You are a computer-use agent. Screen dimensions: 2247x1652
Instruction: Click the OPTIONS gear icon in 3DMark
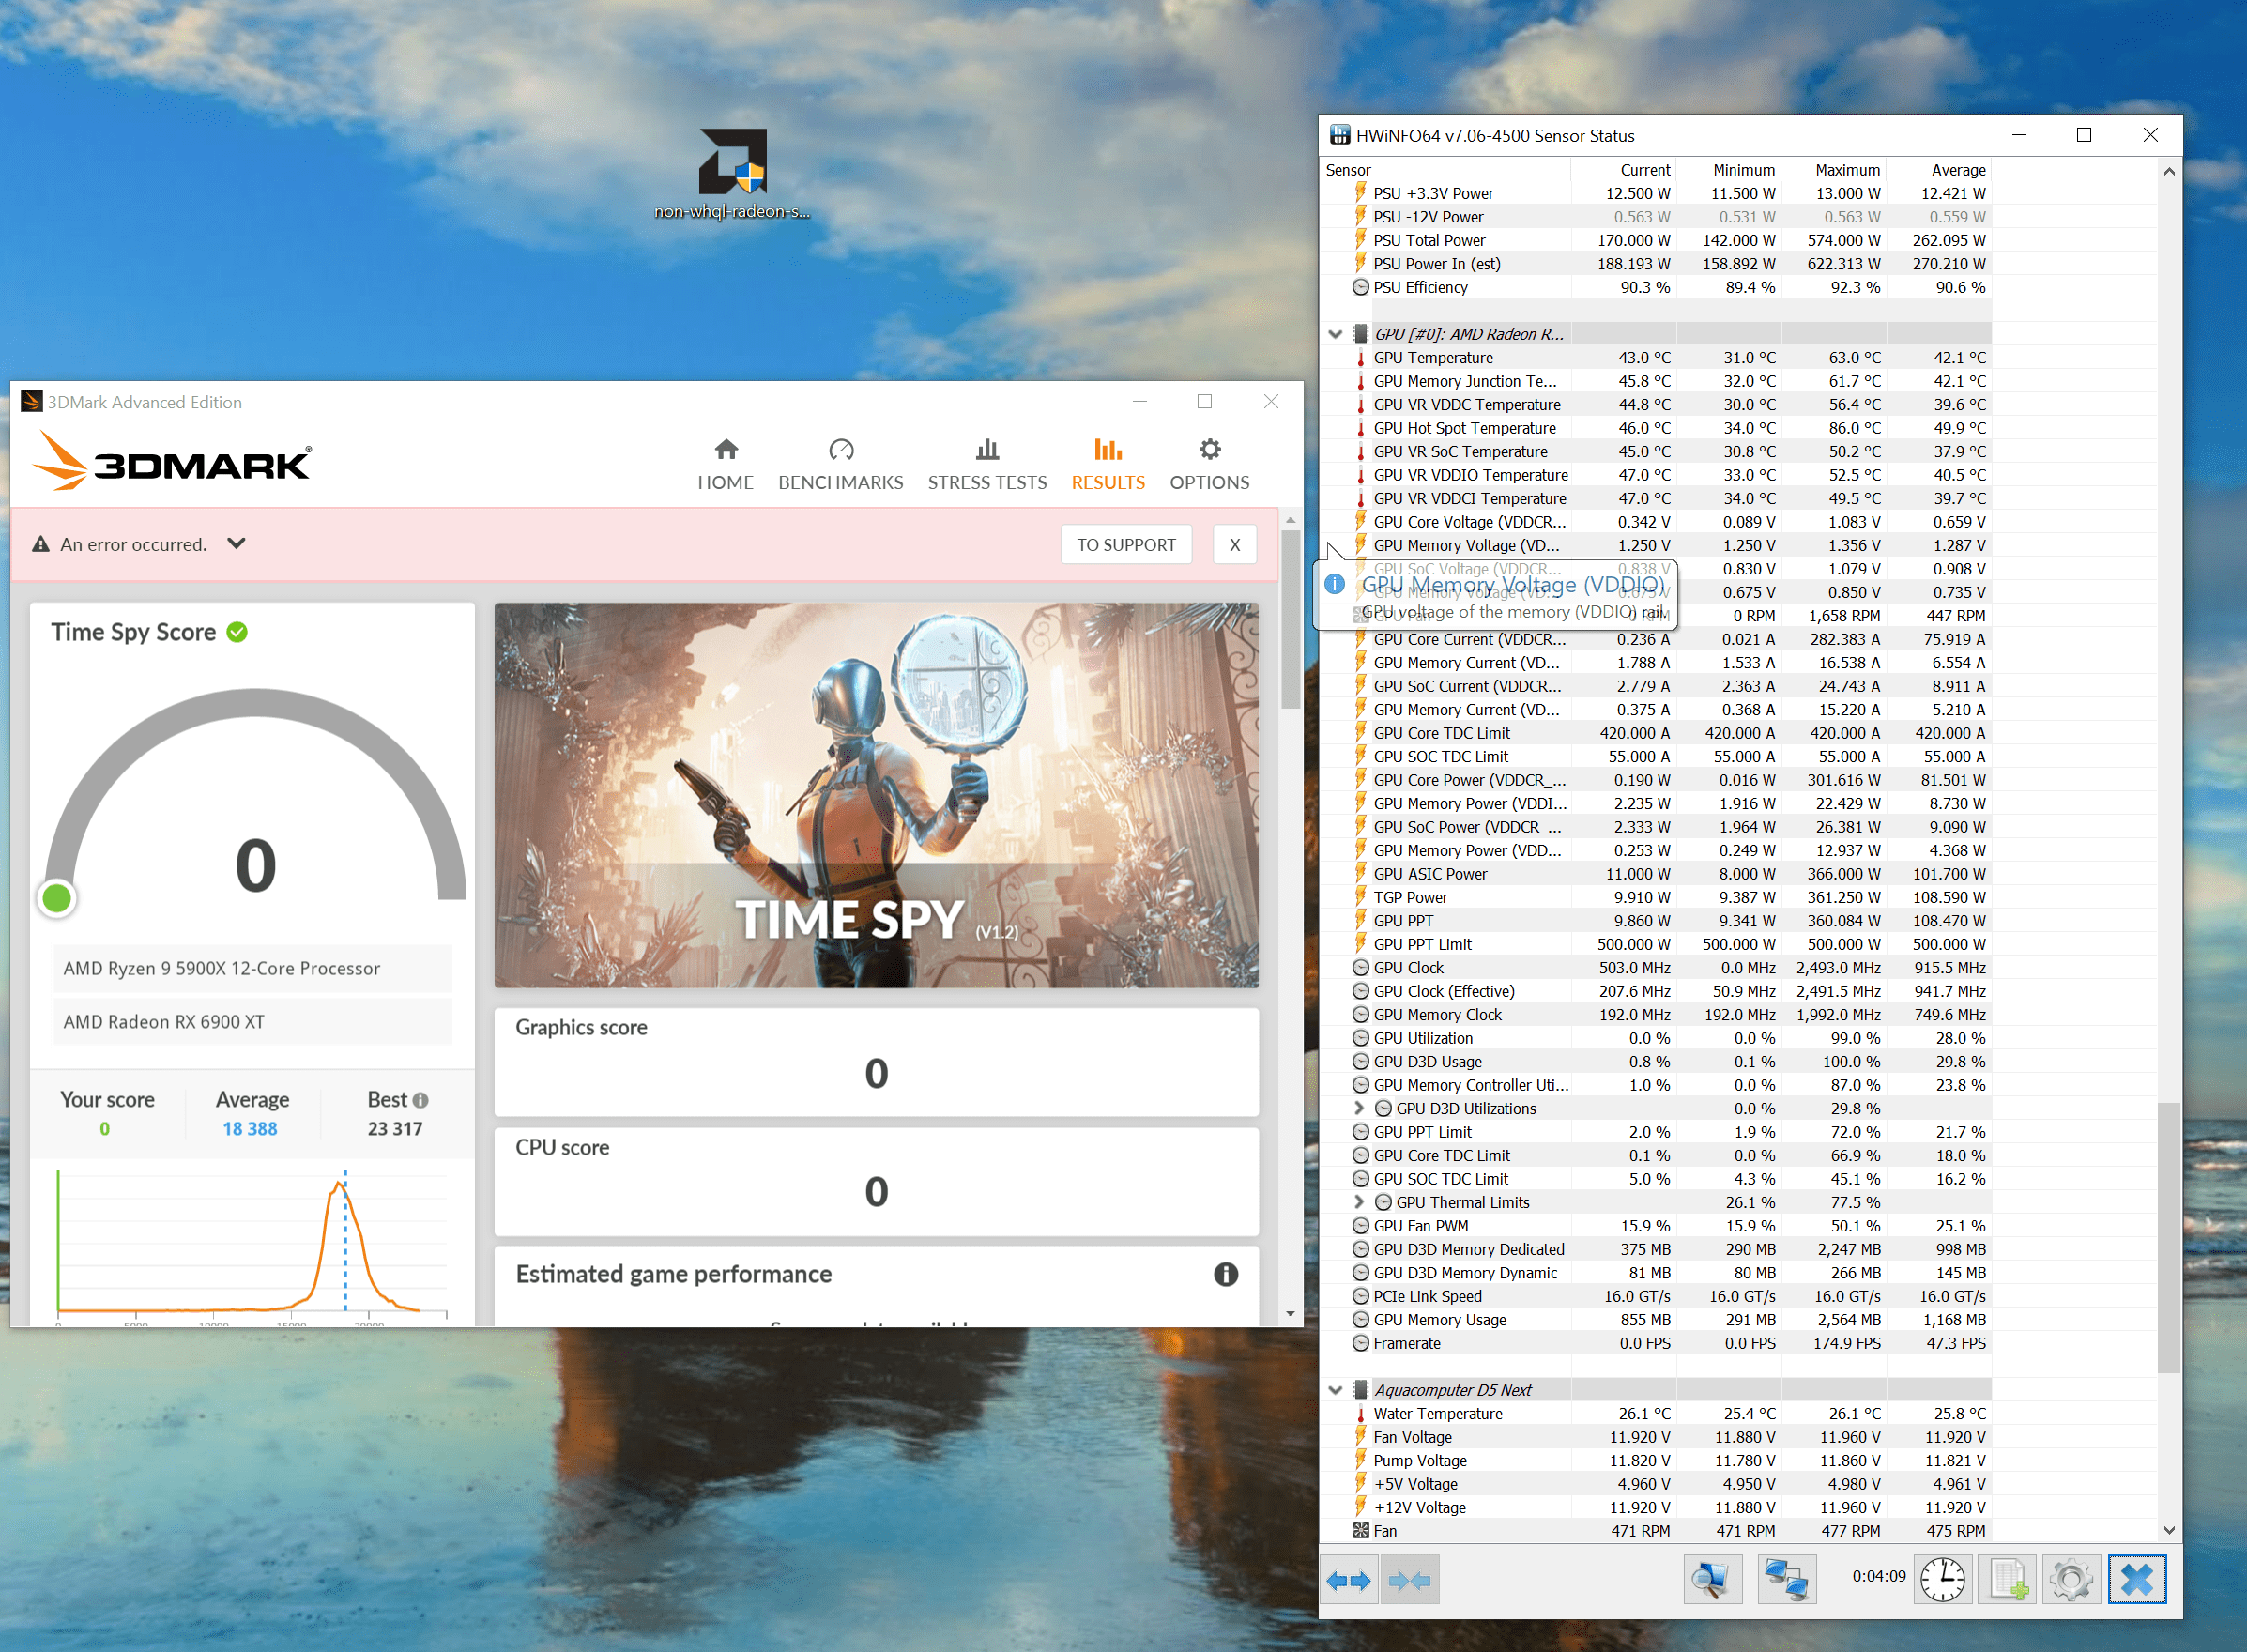point(1210,449)
